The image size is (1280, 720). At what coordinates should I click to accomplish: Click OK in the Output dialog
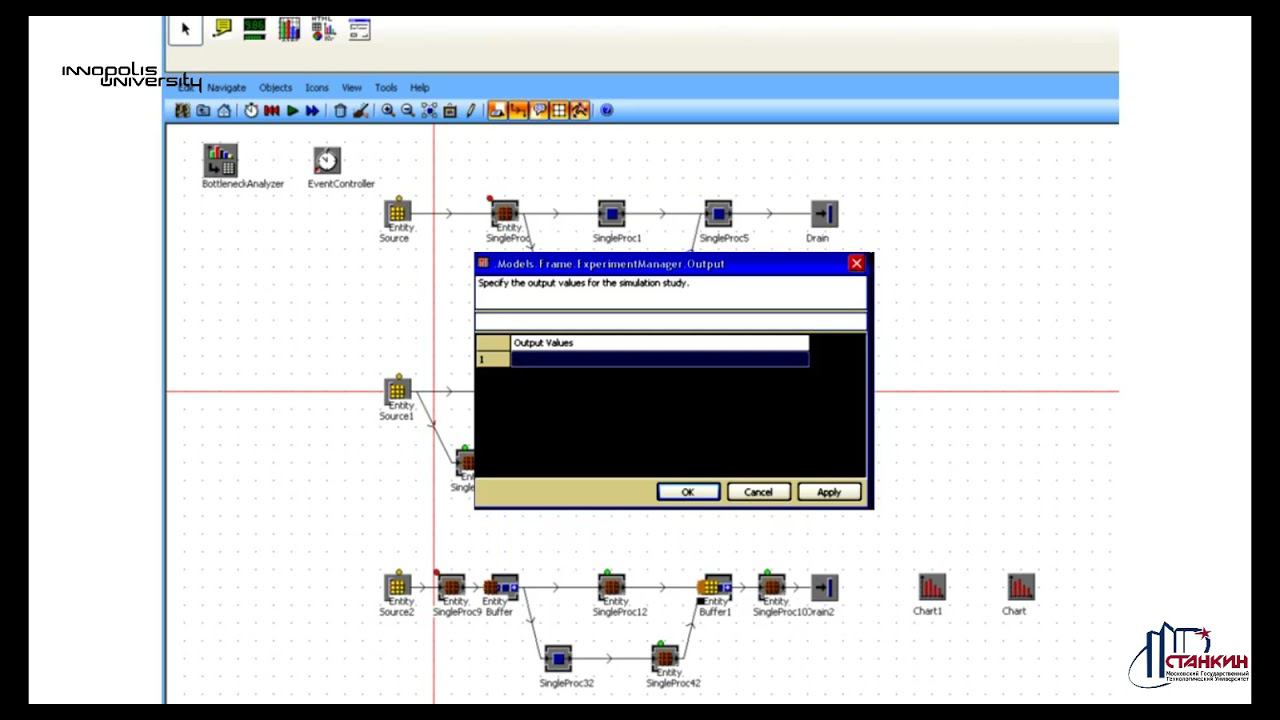tap(688, 492)
